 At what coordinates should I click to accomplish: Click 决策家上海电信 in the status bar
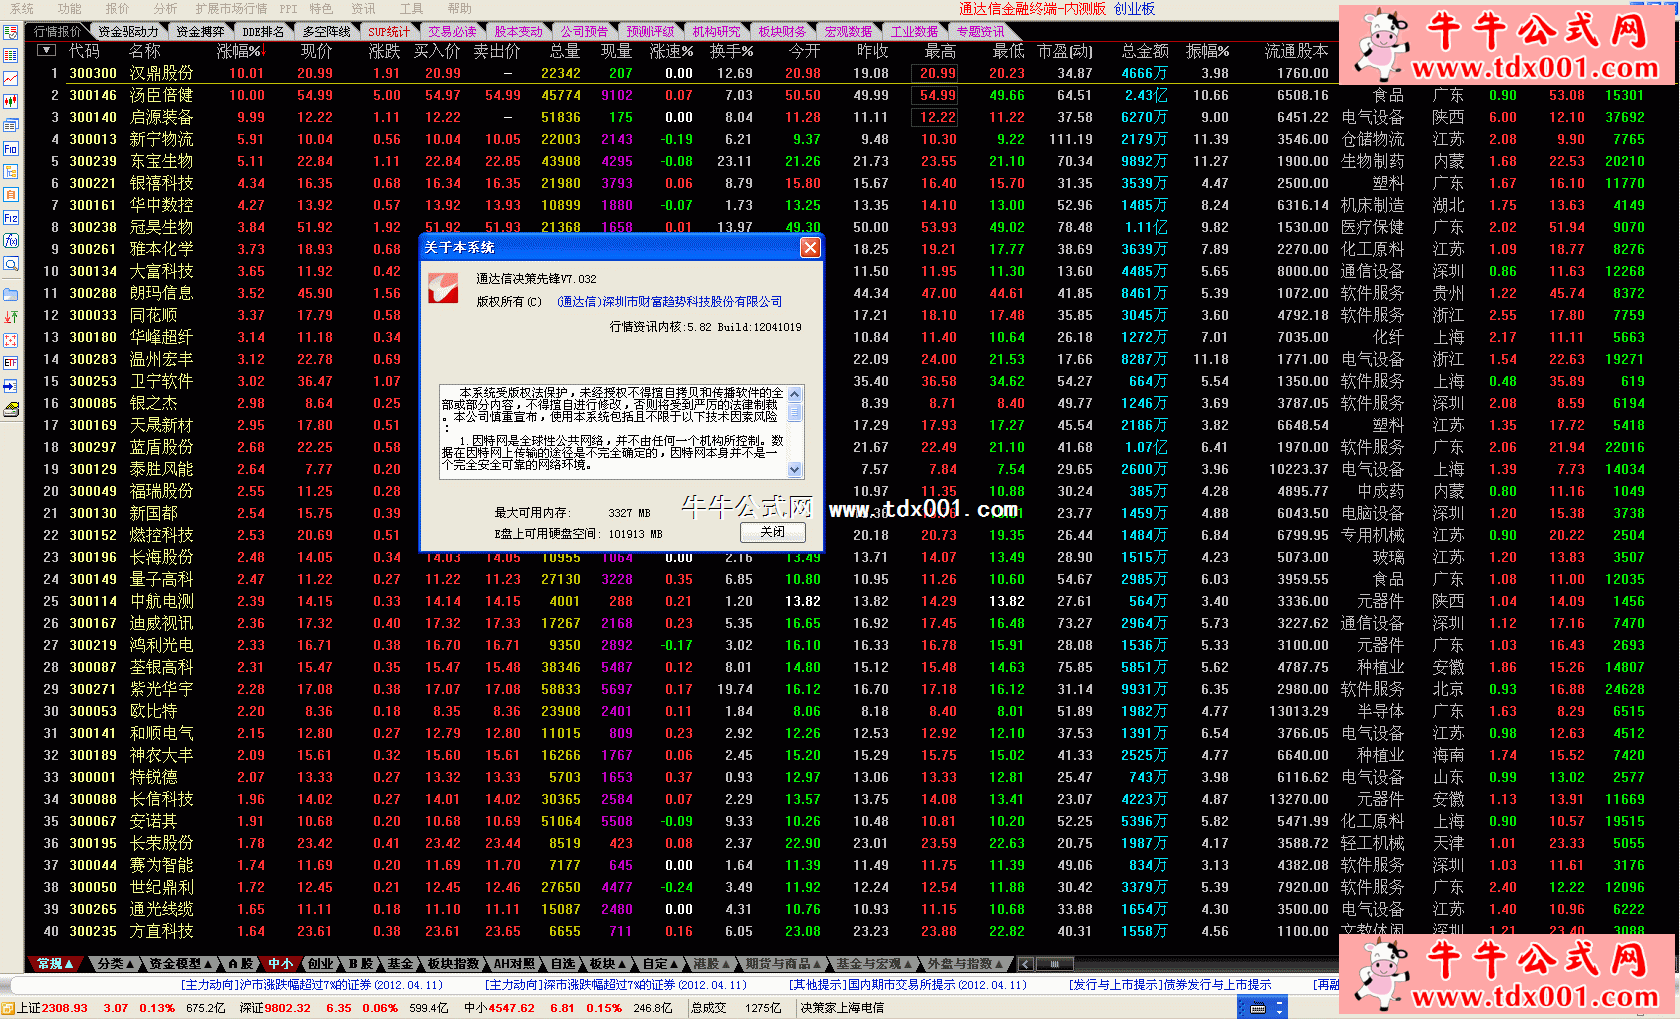point(842,1008)
